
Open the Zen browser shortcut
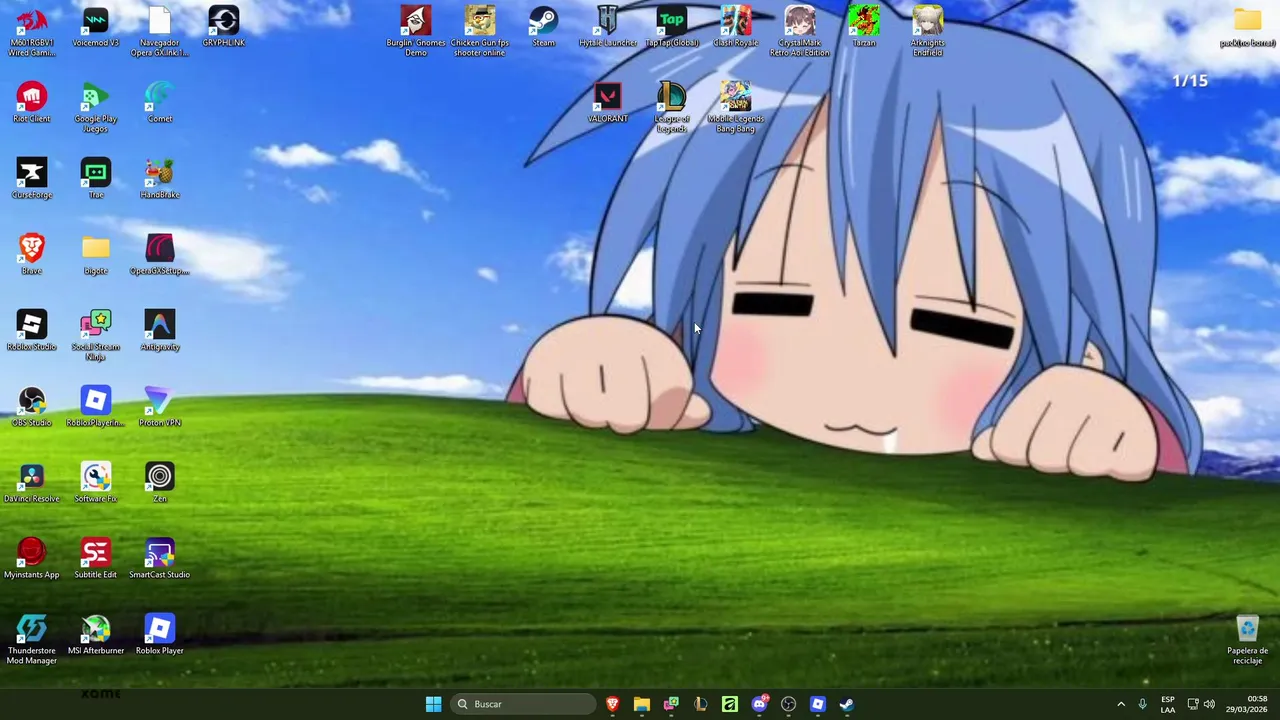coord(159,484)
